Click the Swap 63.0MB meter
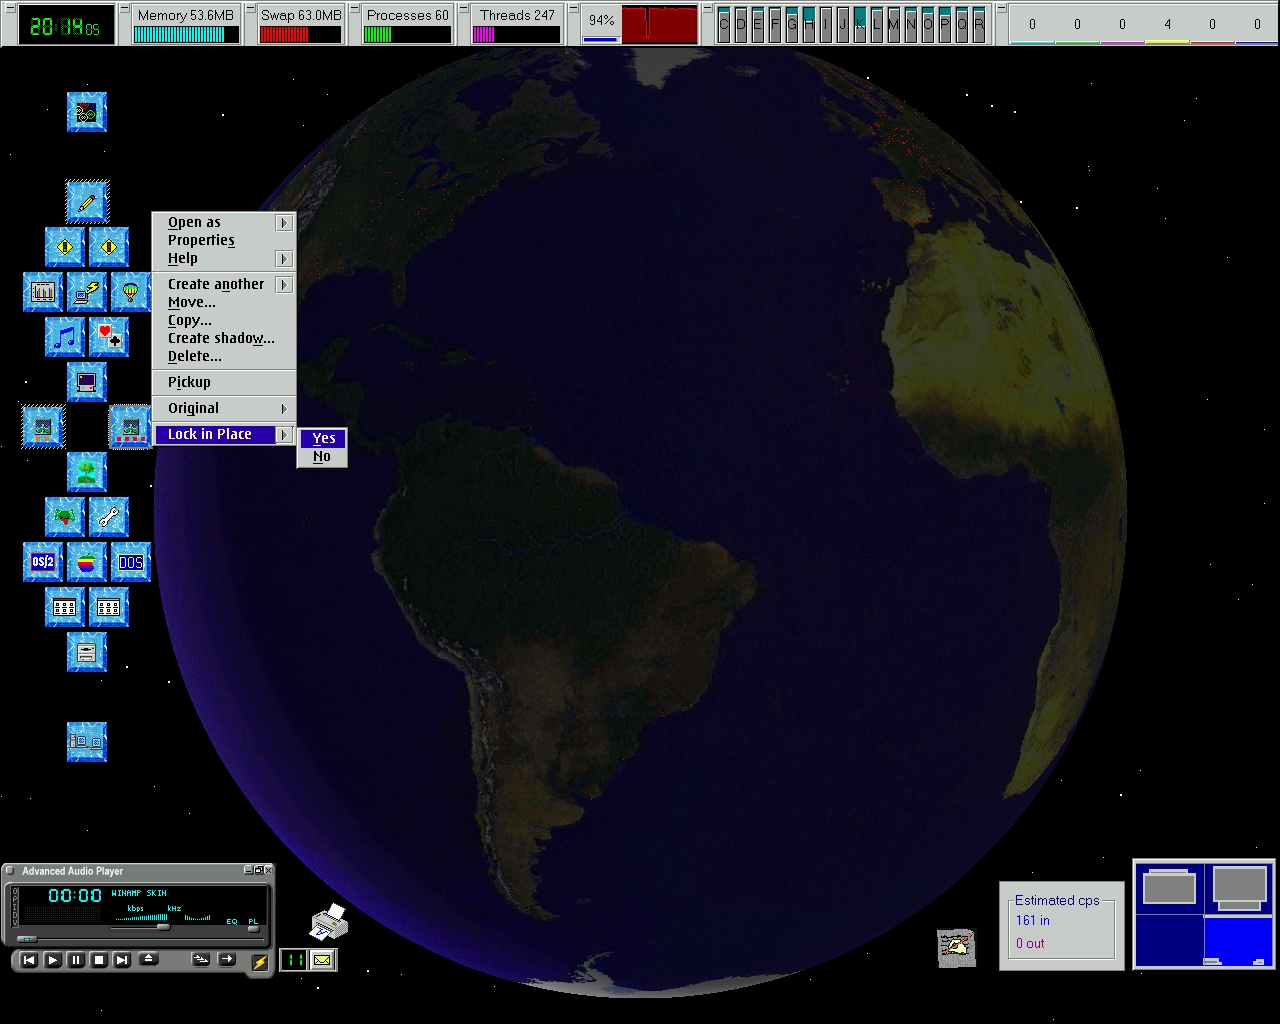1280x1024 pixels. click(300, 25)
